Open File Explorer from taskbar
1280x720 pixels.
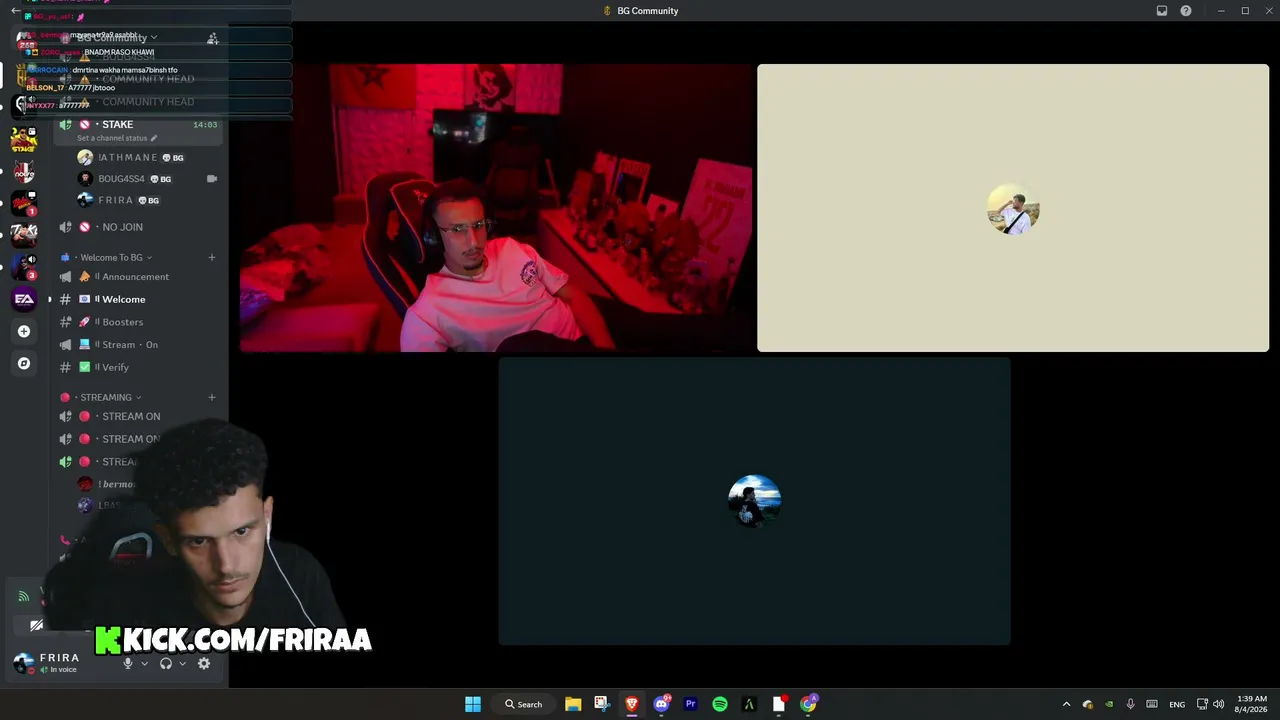click(x=573, y=704)
